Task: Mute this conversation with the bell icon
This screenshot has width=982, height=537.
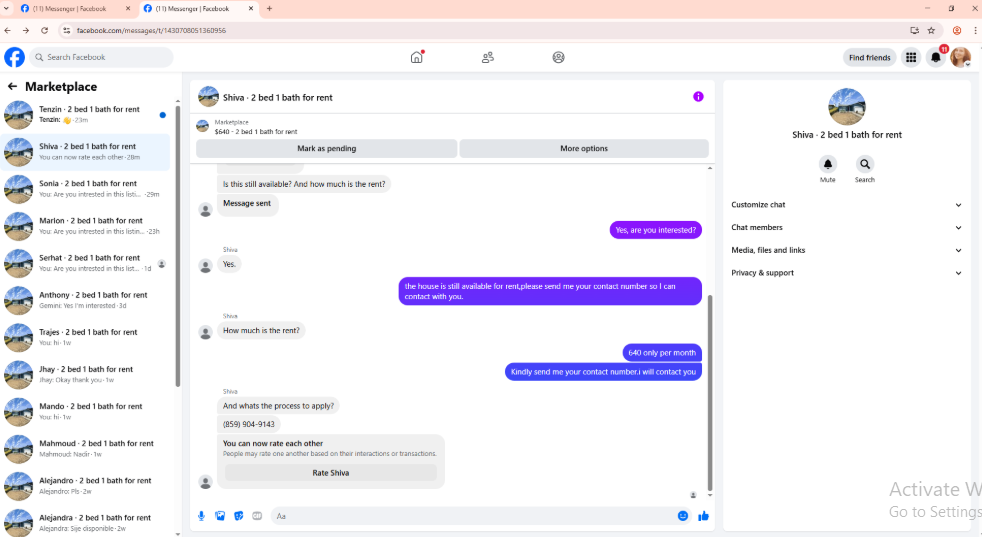Action: pos(827,164)
